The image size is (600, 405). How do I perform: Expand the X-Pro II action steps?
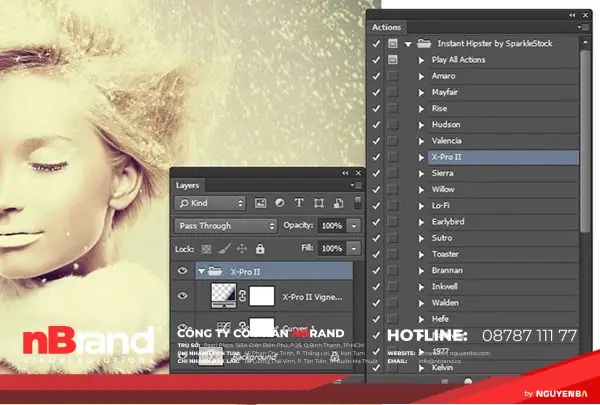(x=421, y=157)
